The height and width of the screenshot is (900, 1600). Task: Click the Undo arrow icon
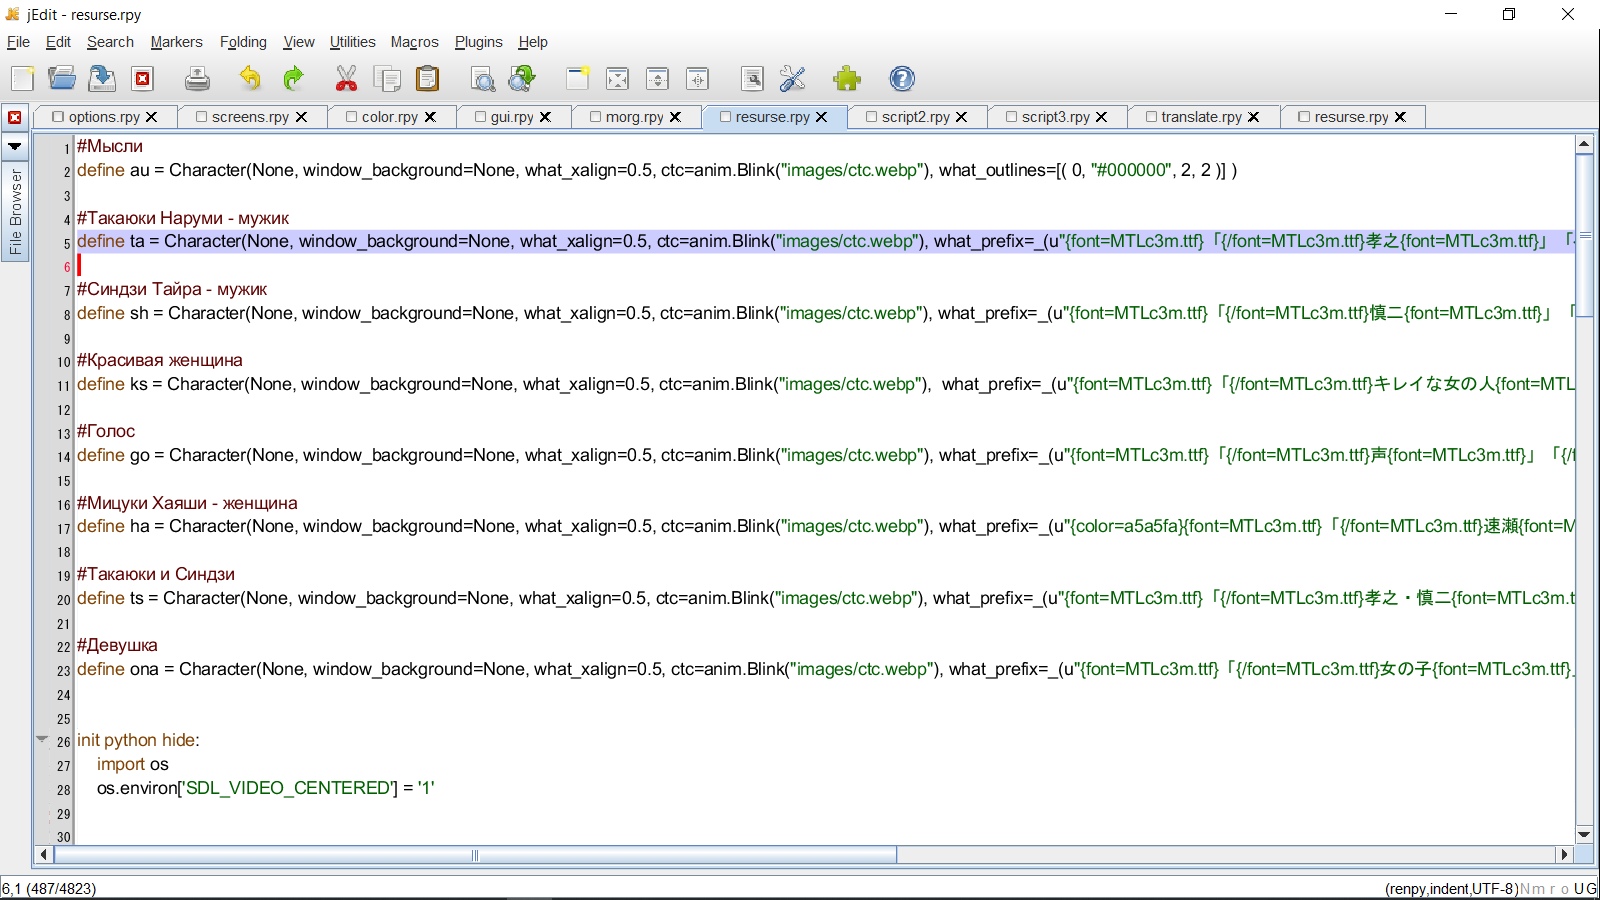point(250,79)
